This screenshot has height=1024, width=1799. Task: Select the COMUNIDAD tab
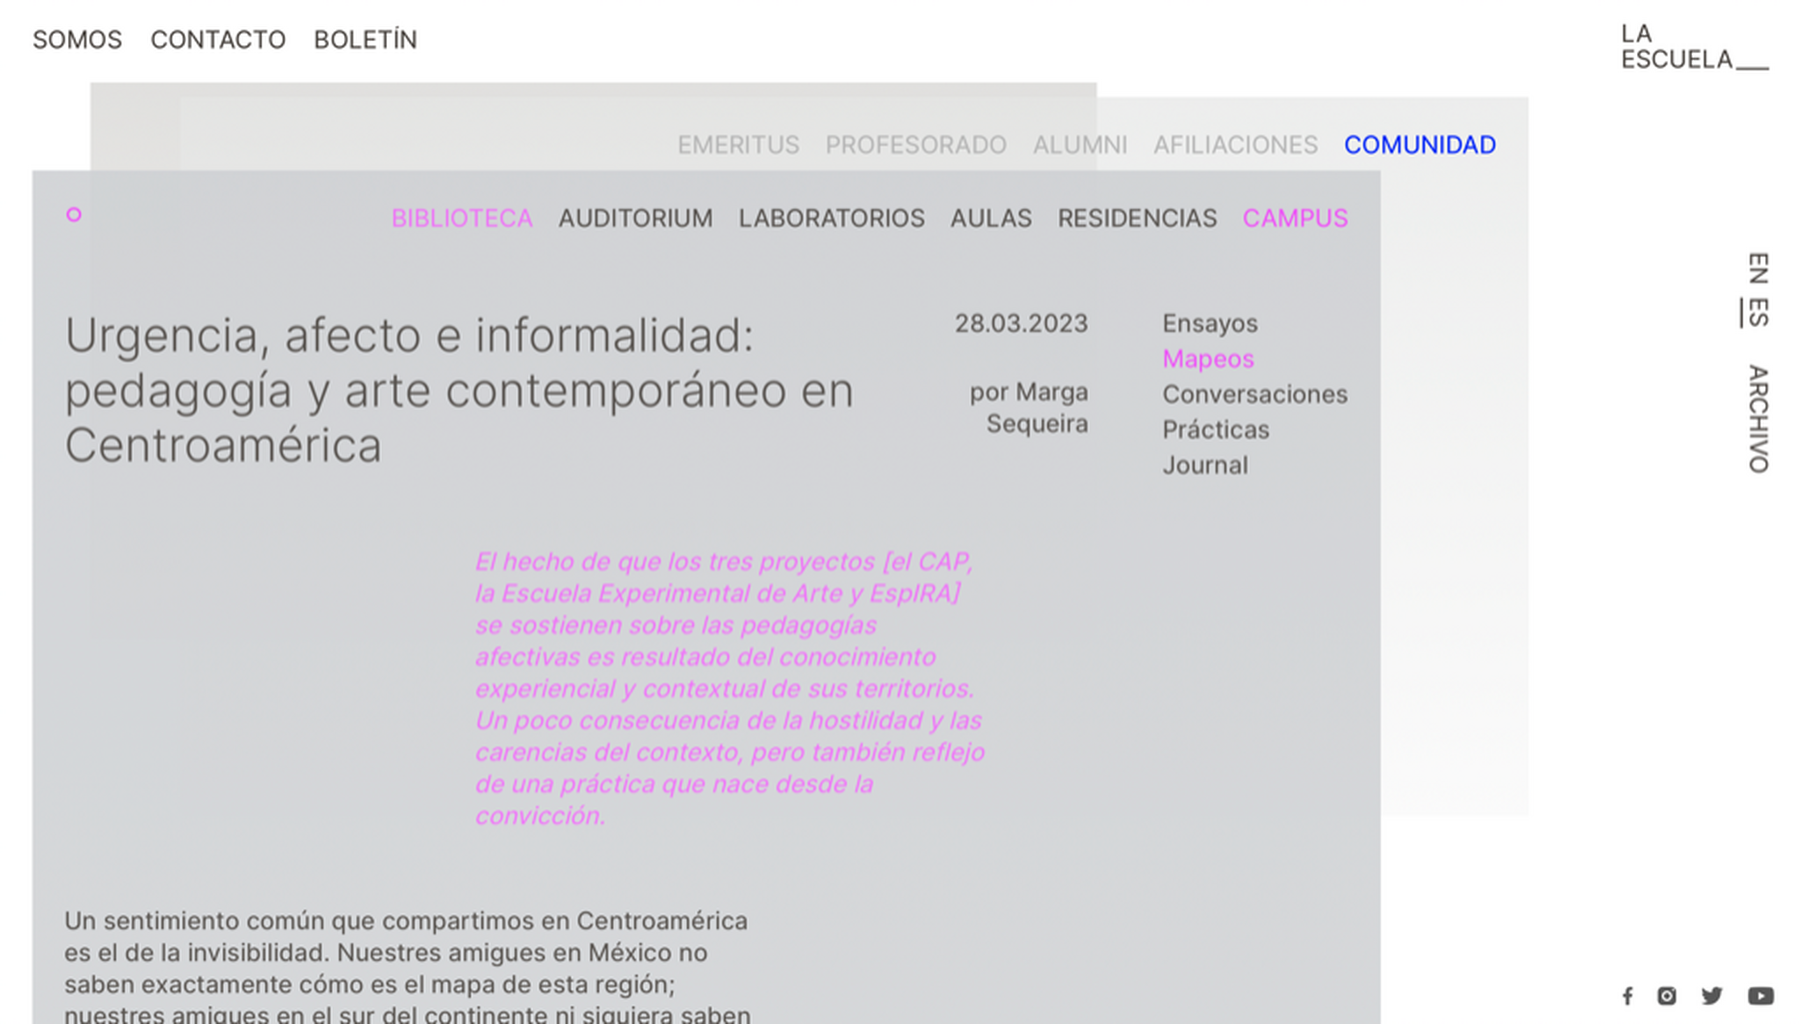click(x=1419, y=145)
